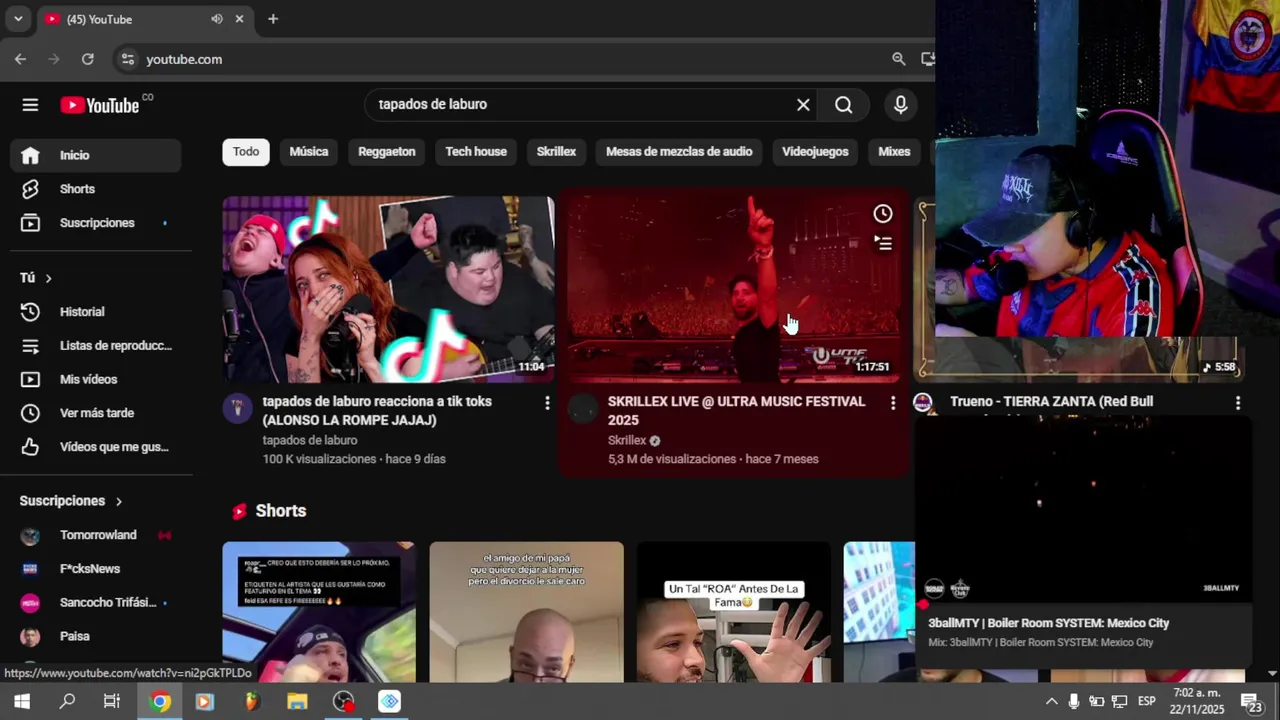Open the Sancocho Trifási... subscription channel
The width and height of the screenshot is (1280, 720).
(96, 603)
